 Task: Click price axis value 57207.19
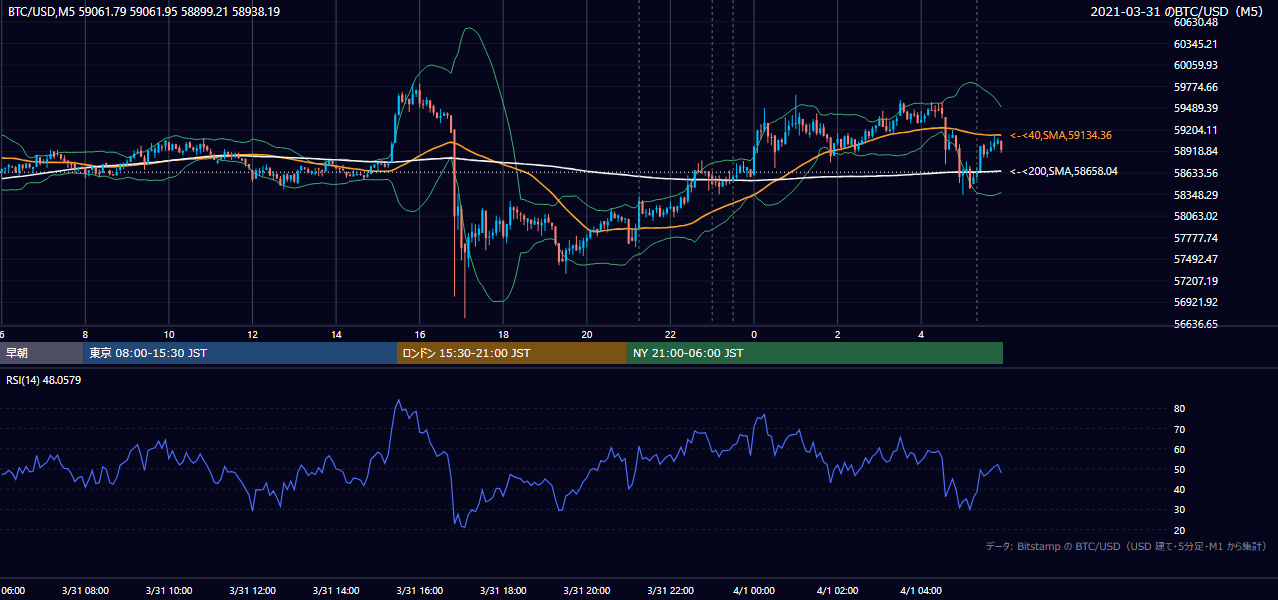(x=1195, y=281)
